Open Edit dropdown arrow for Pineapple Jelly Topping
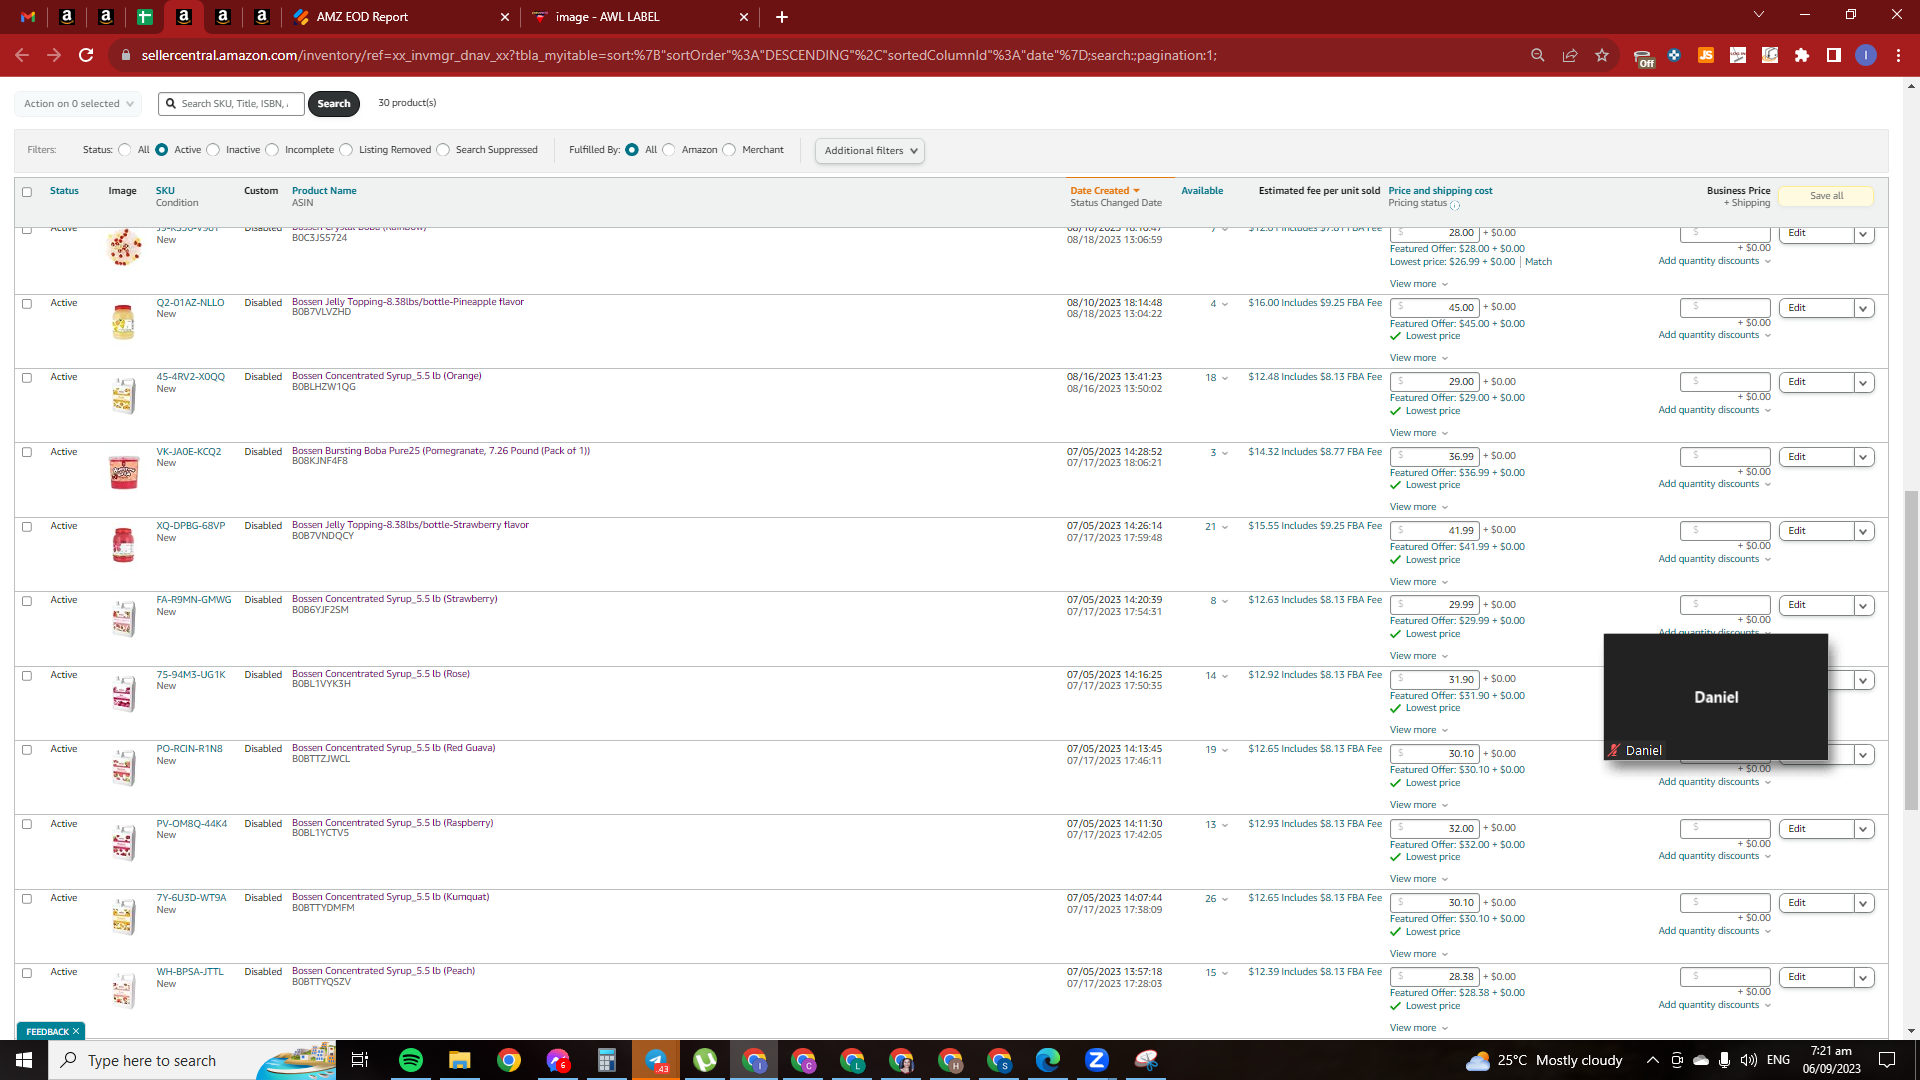The image size is (1920, 1080). 1864,308
